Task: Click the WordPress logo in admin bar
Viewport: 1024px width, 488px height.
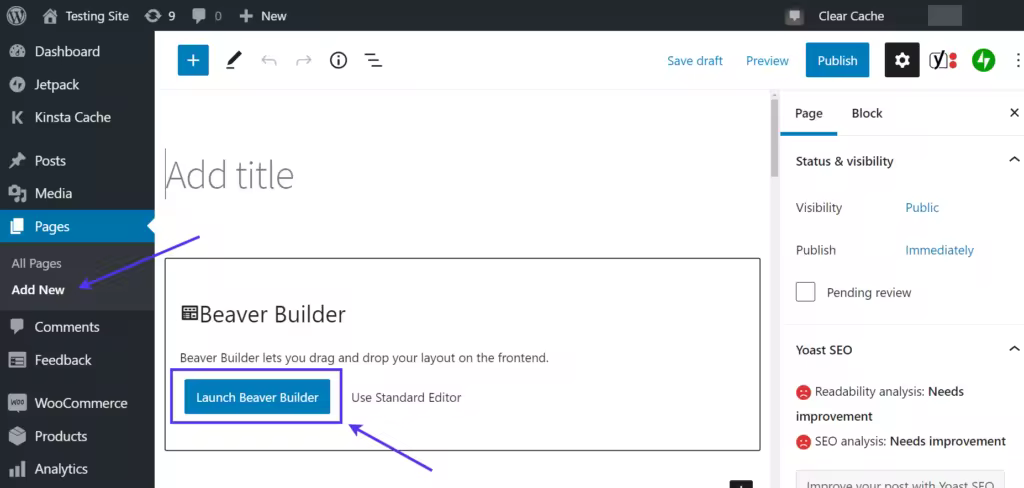Action: 16,16
